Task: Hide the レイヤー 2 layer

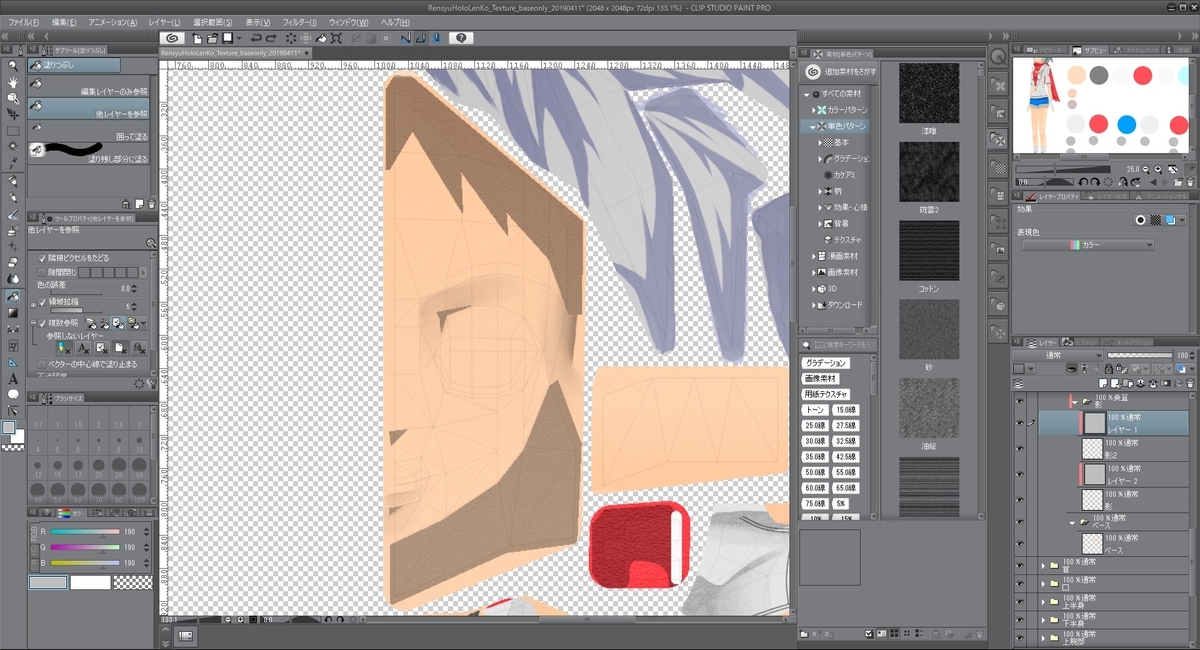Action: click(x=1019, y=474)
